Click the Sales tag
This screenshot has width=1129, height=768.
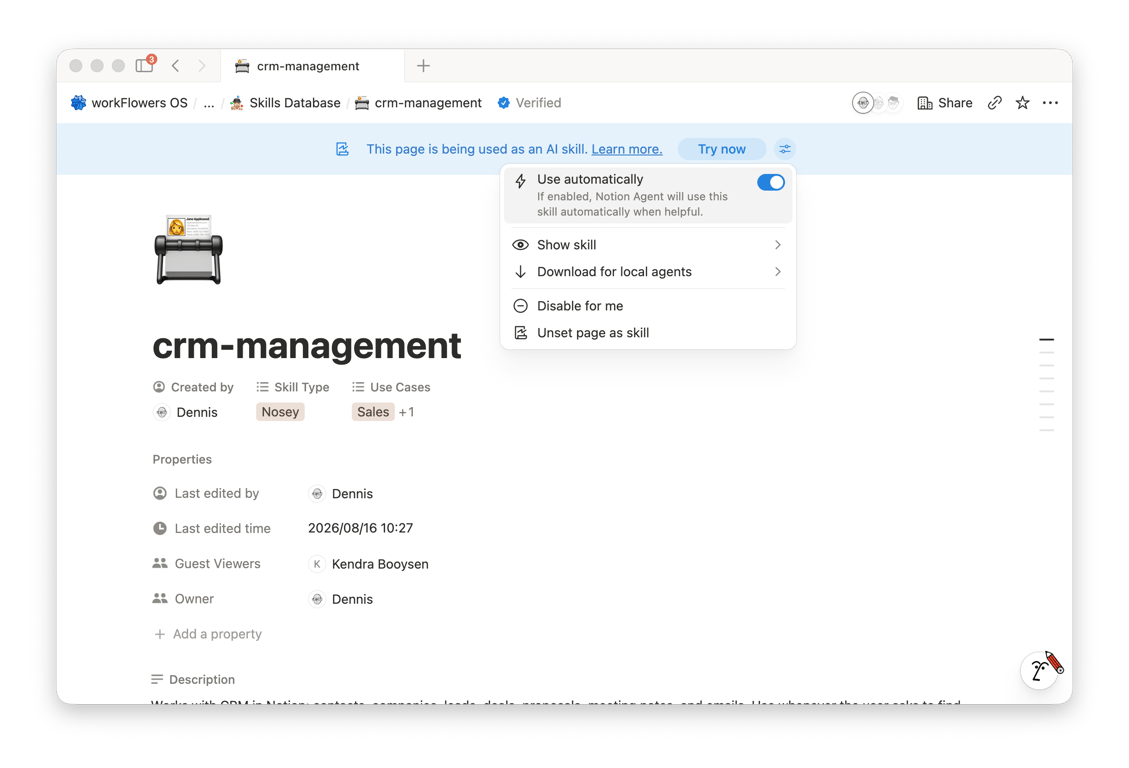[x=373, y=412]
